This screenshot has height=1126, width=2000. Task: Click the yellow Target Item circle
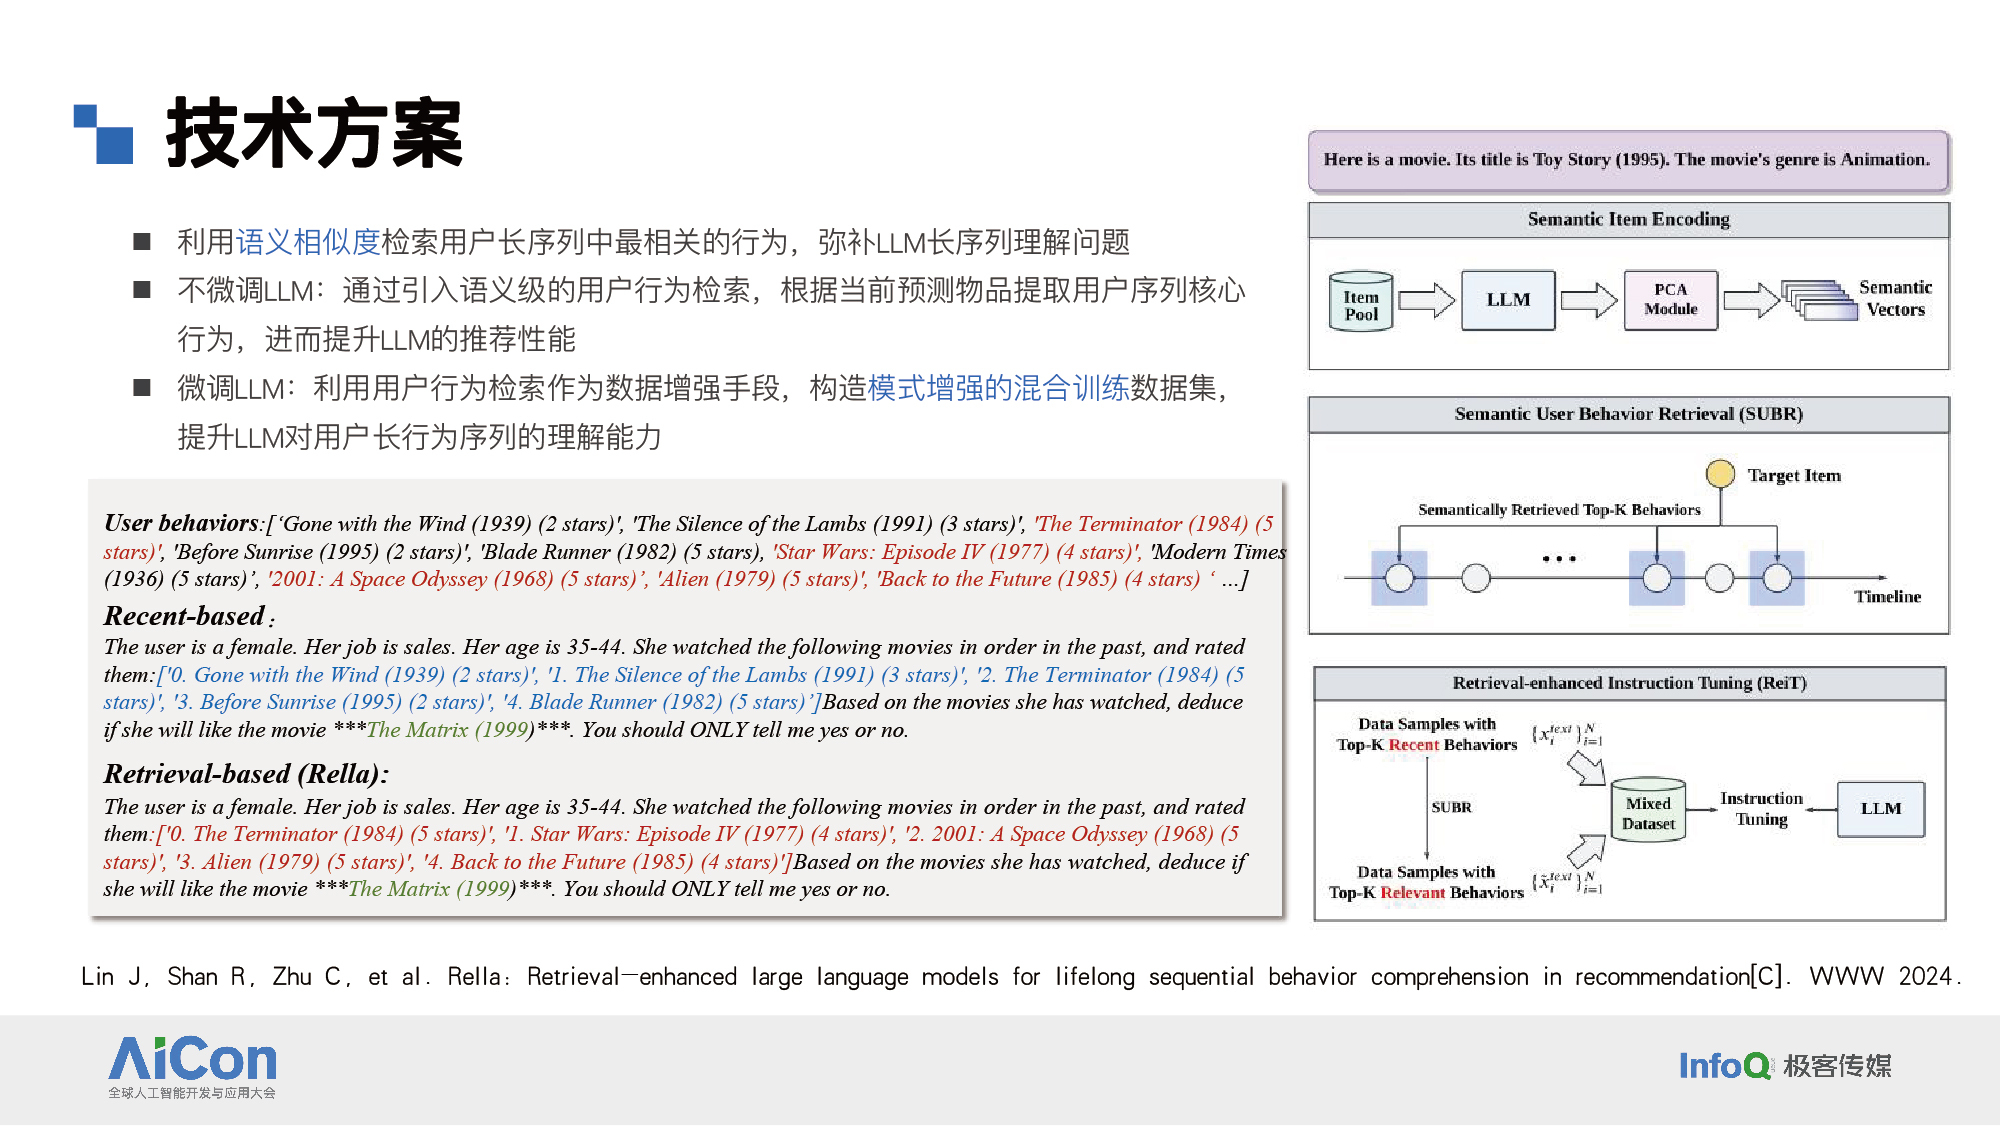click(1720, 474)
